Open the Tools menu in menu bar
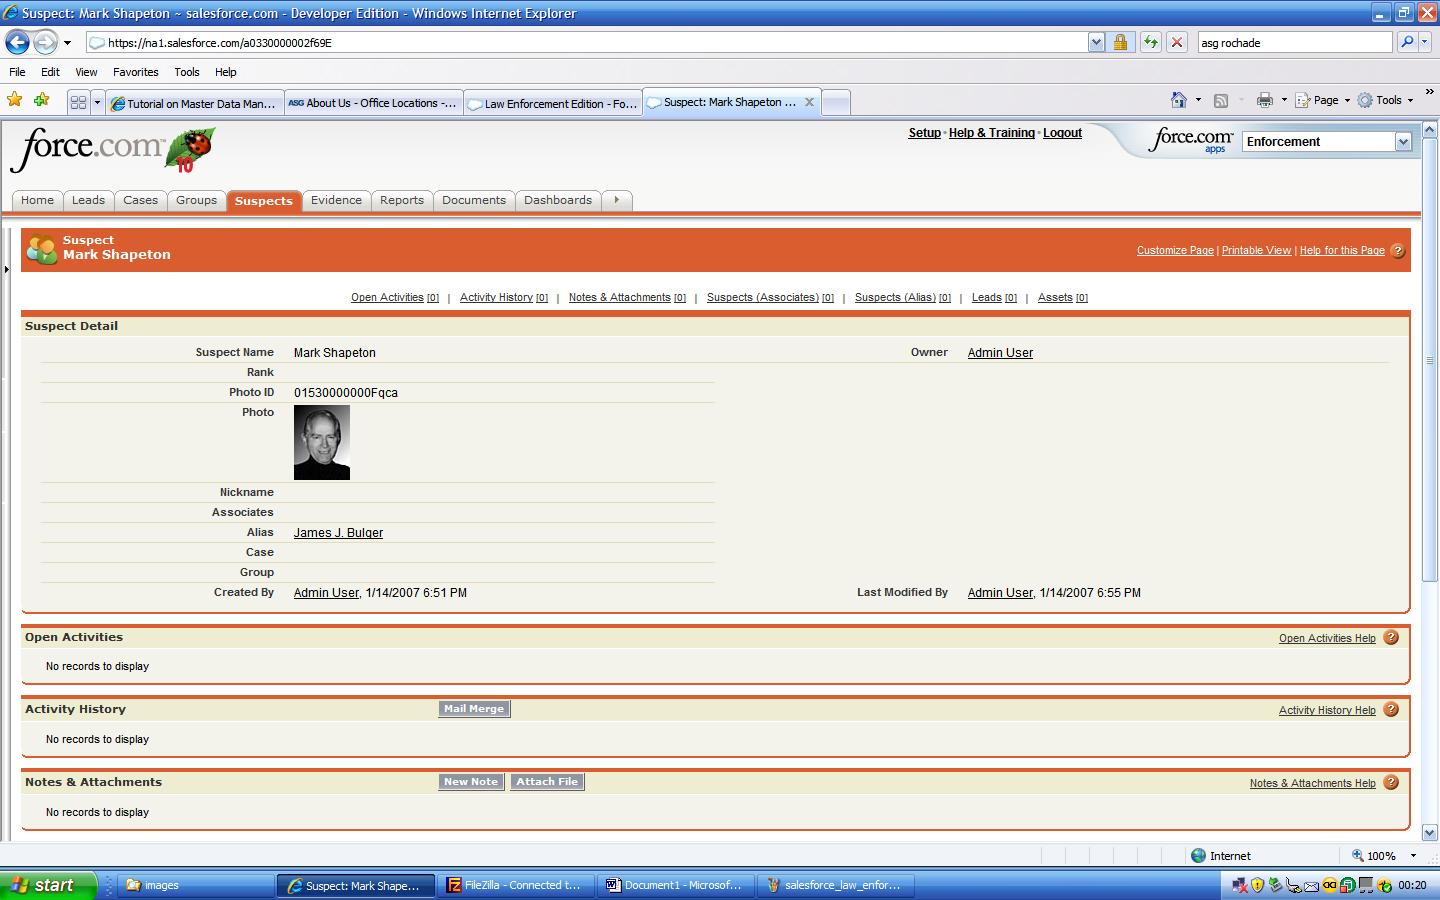The image size is (1440, 900). click(186, 72)
